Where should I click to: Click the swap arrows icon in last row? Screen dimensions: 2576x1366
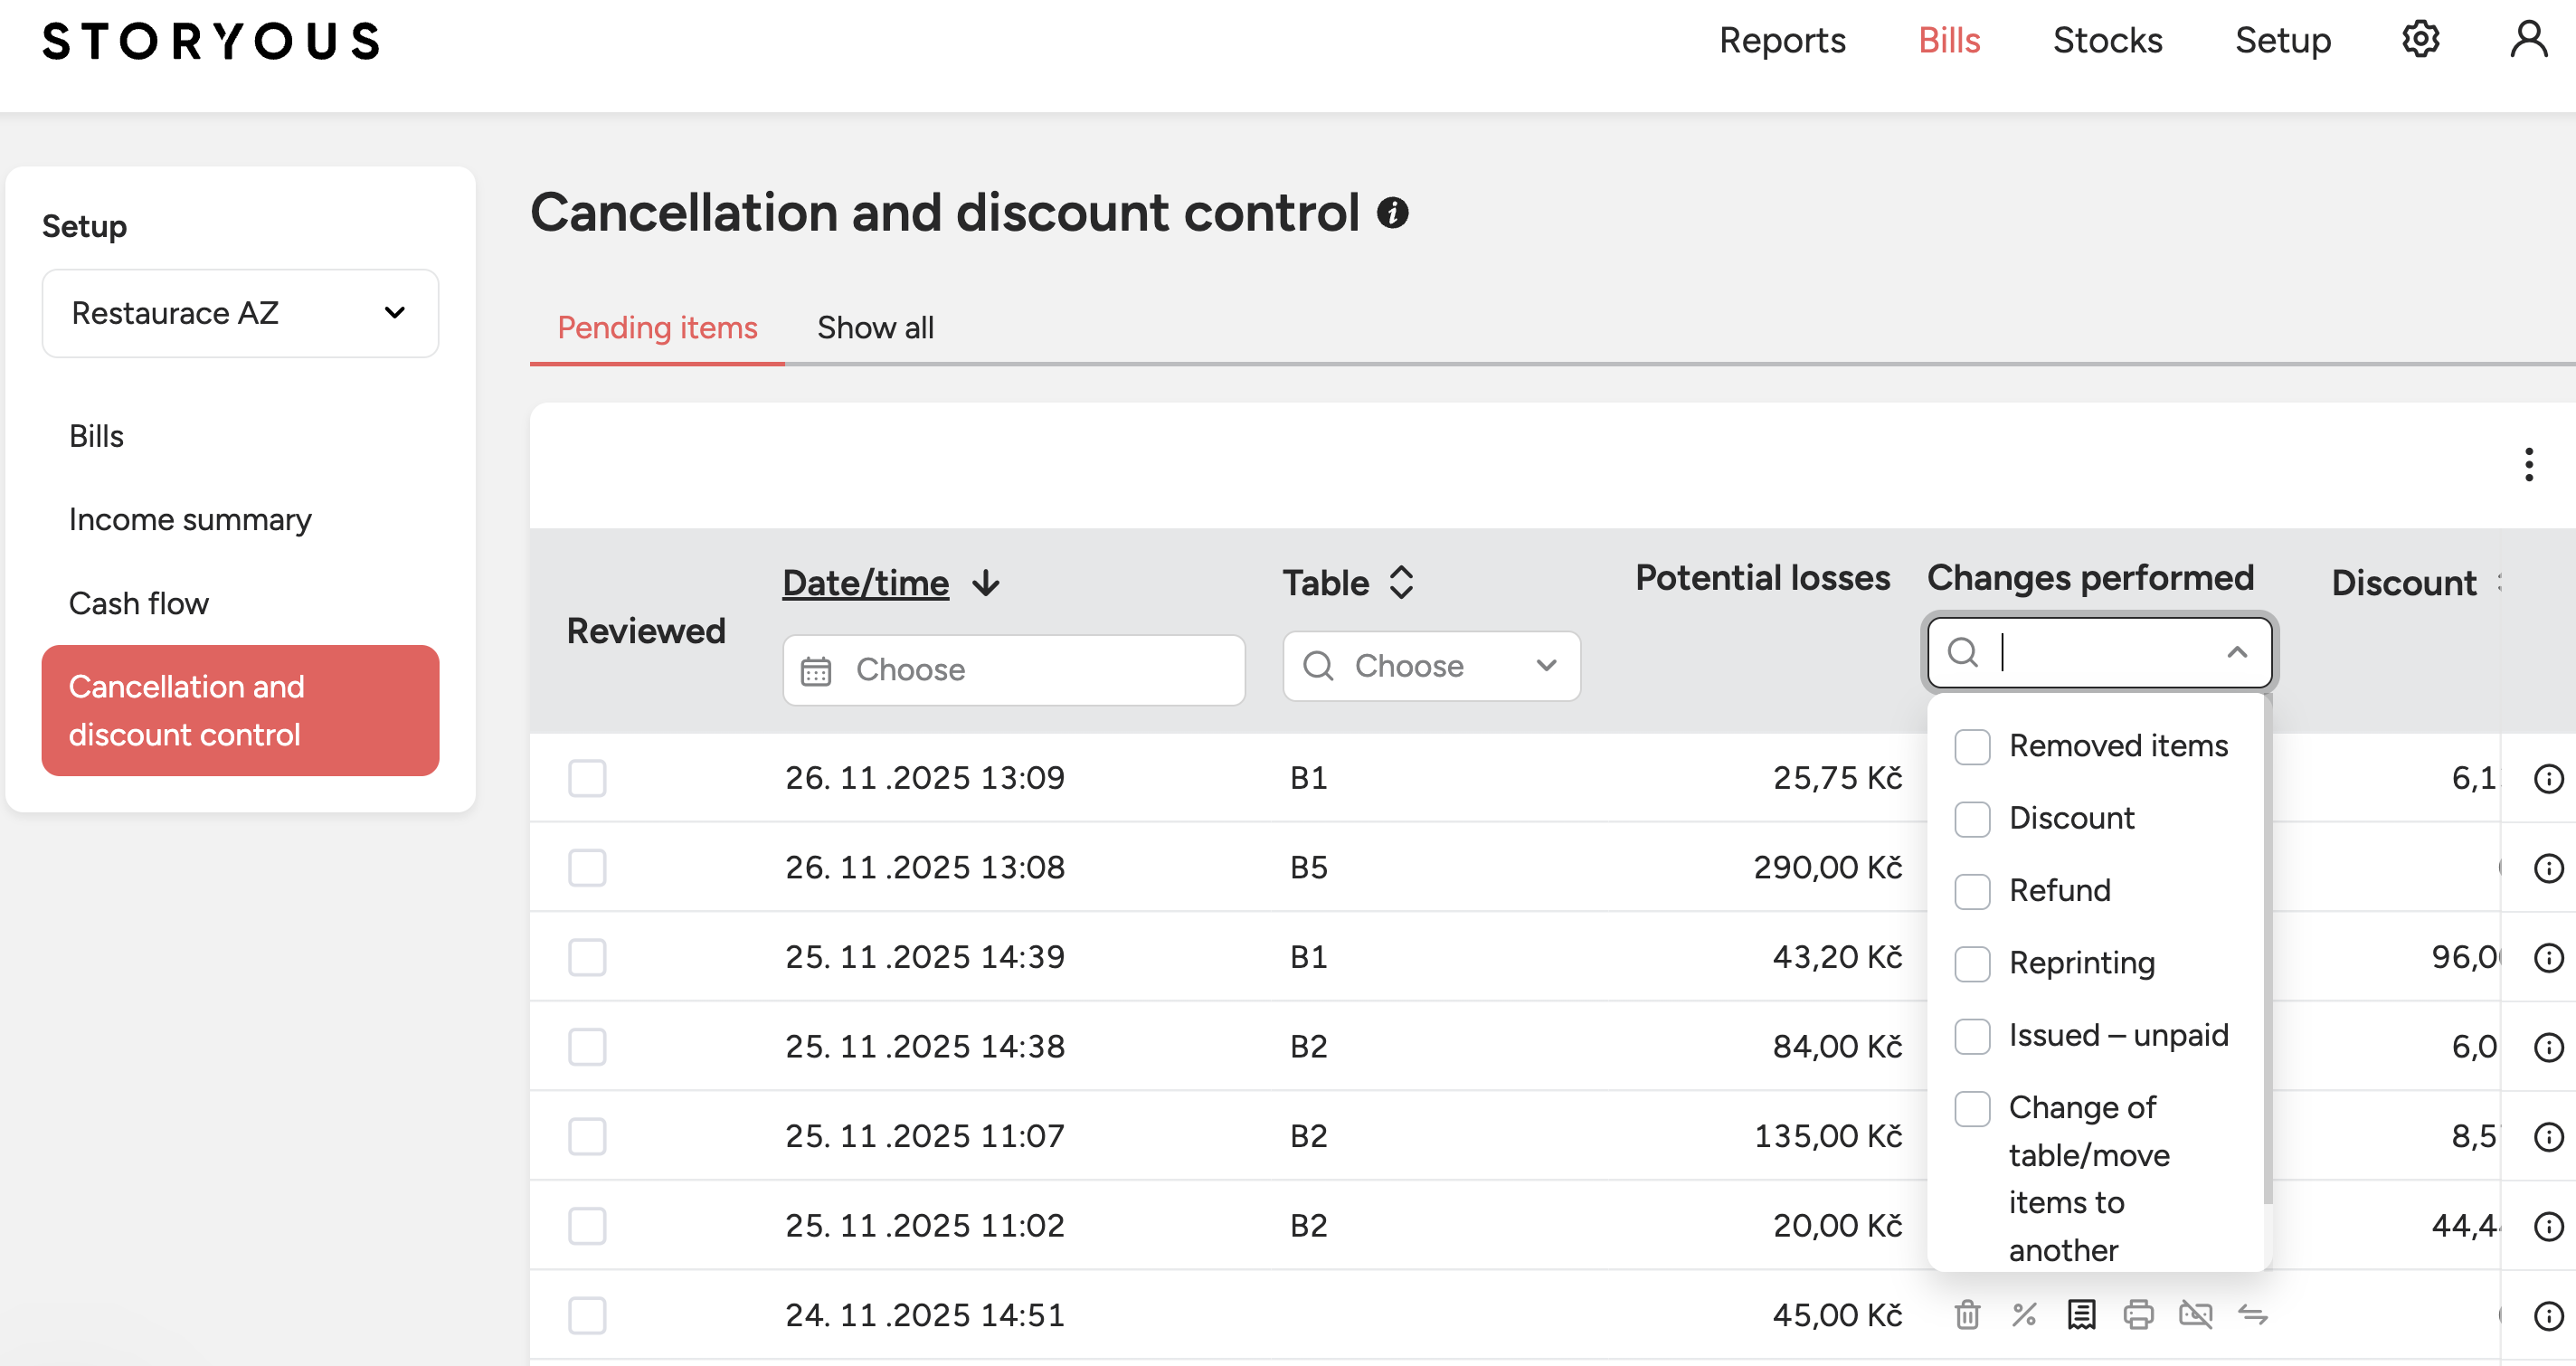[x=2252, y=1314]
